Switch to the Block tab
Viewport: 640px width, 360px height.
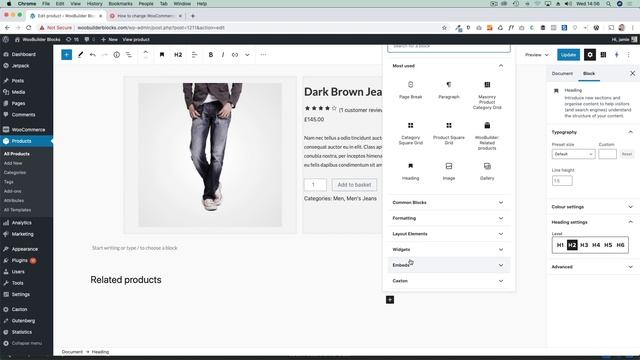589,73
